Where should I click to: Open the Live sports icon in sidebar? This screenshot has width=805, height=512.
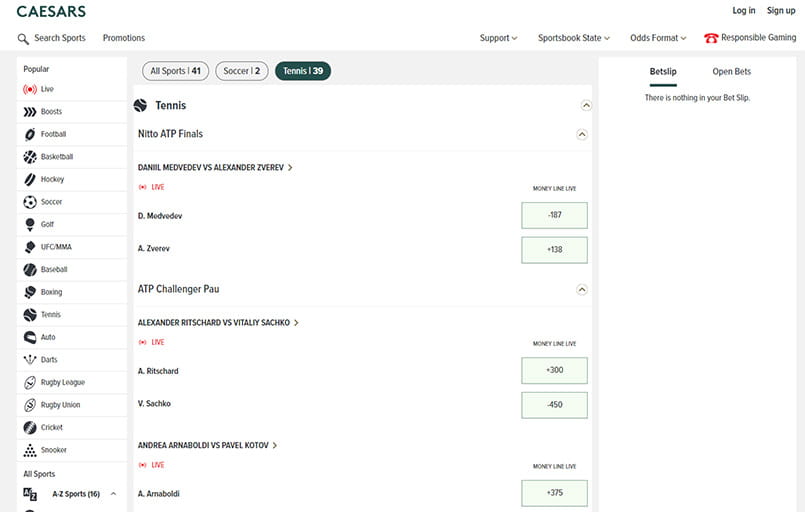pos(30,89)
